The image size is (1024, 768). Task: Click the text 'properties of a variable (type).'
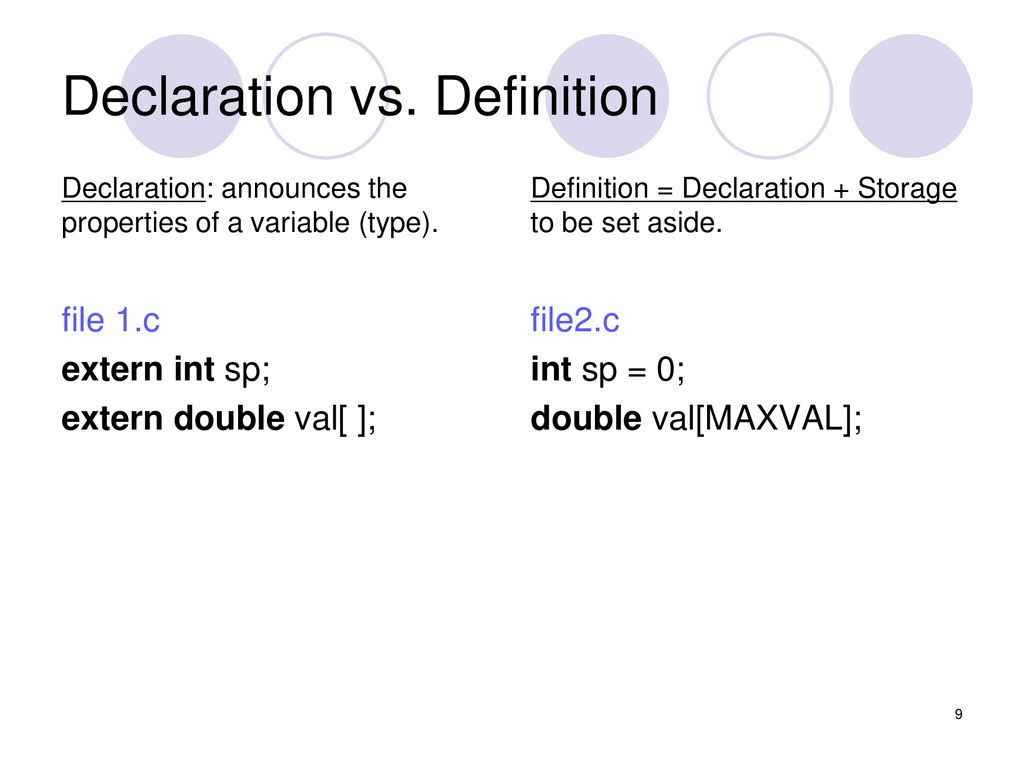[249, 224]
